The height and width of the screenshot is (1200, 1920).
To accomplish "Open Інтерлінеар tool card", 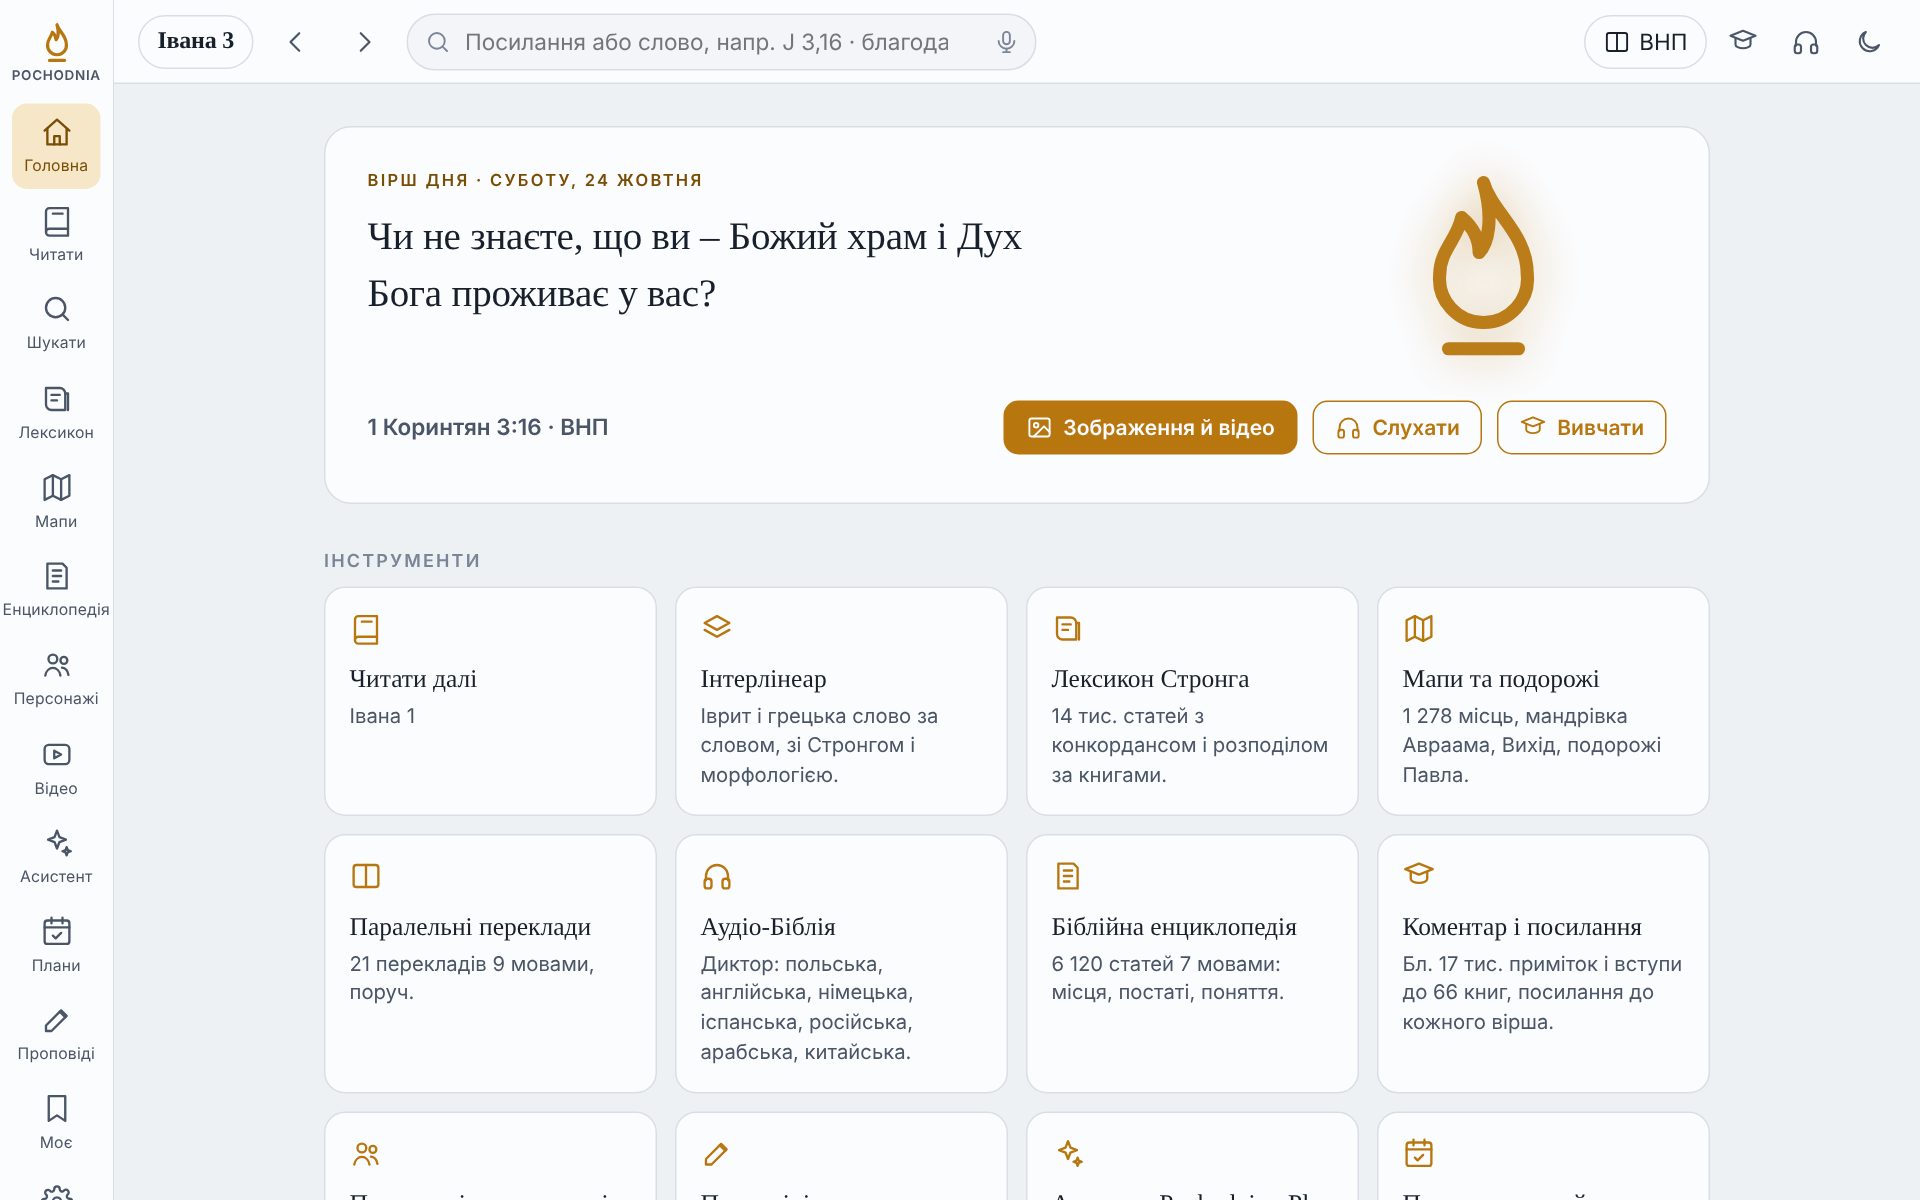I will point(841,701).
